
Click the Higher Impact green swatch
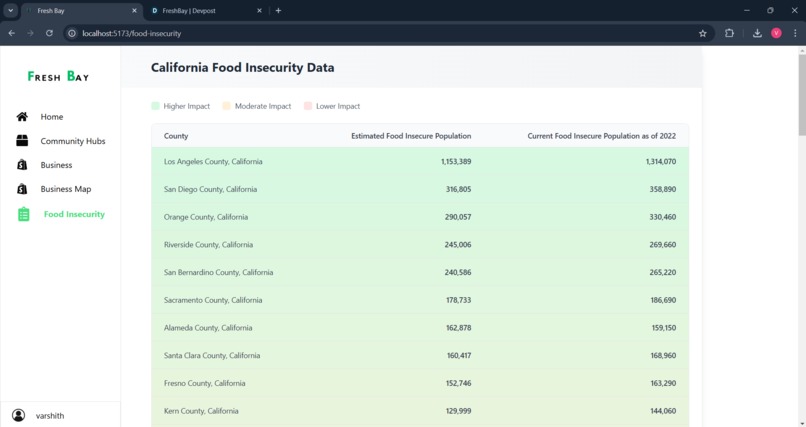[155, 106]
